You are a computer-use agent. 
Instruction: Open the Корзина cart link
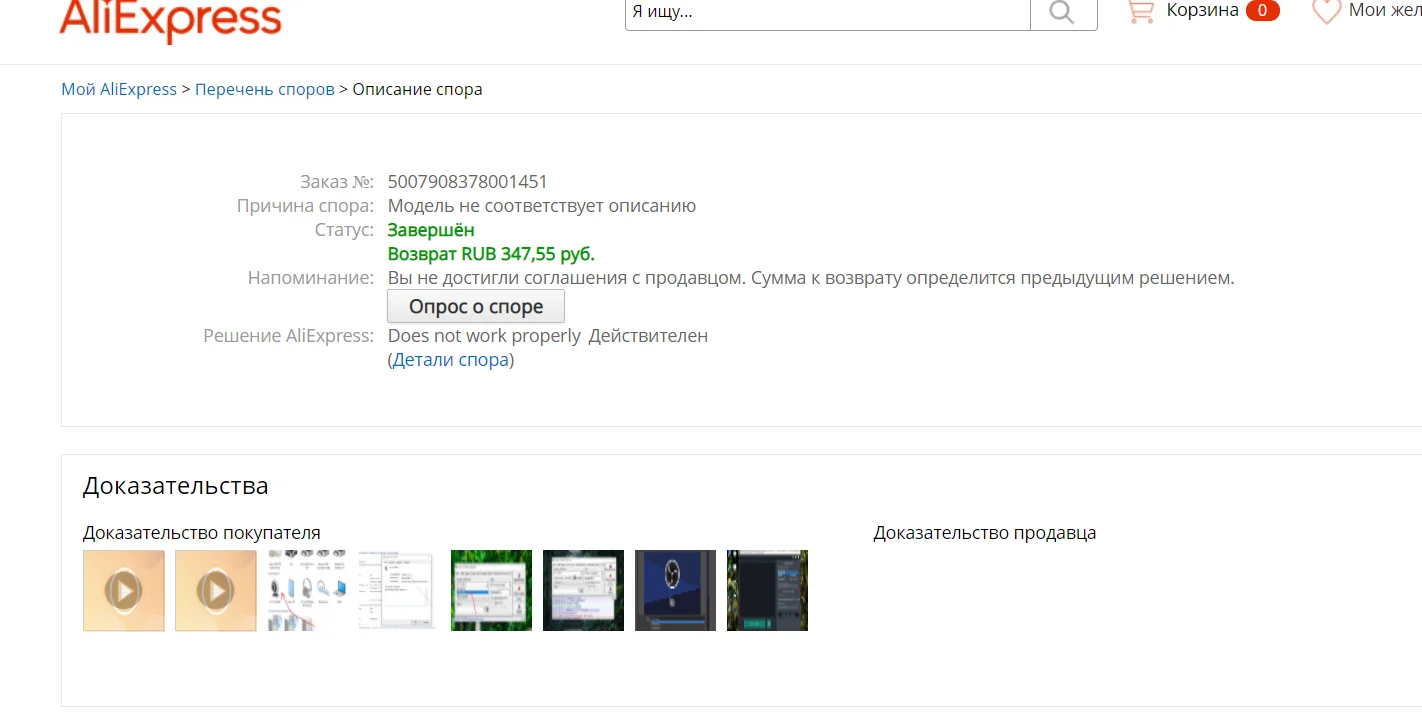[1202, 11]
